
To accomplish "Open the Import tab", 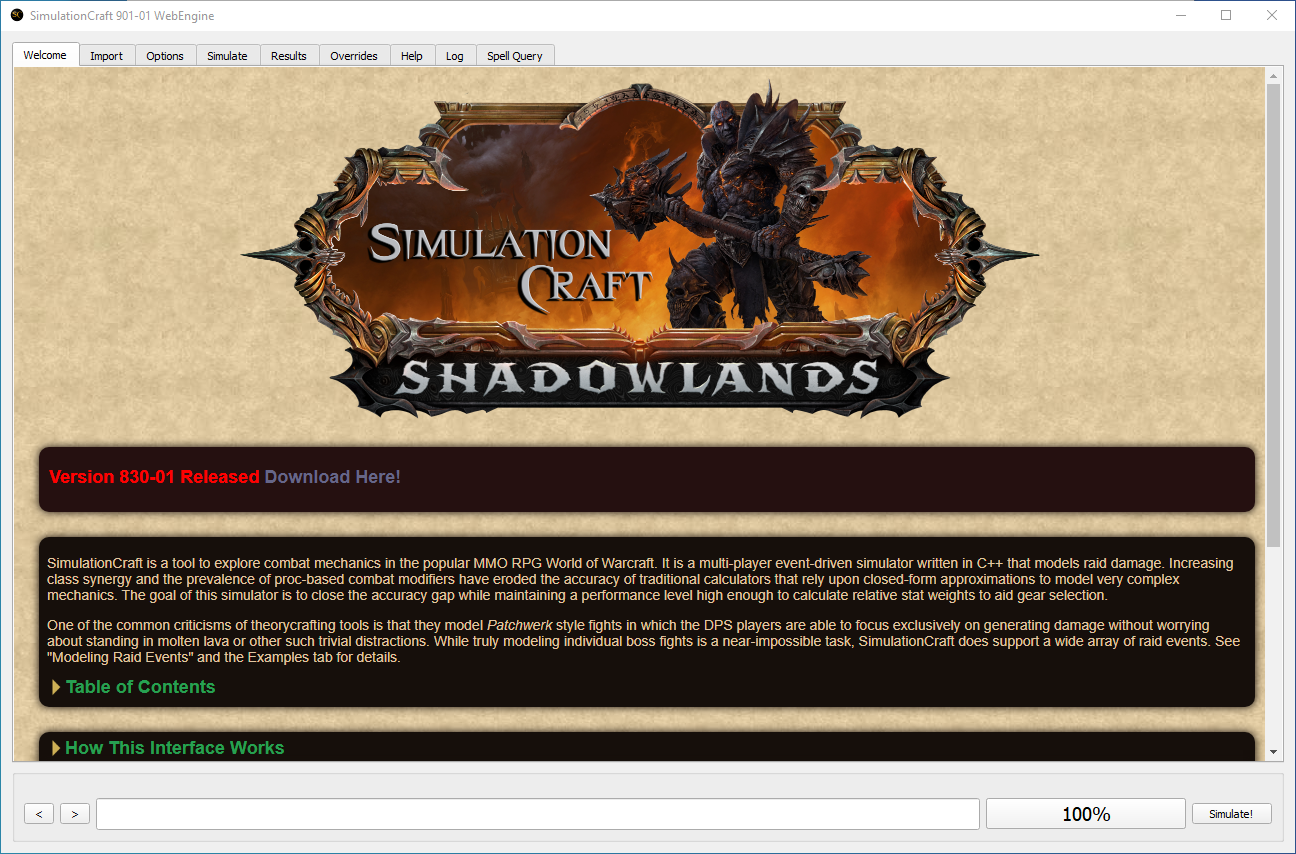I will (106, 56).
